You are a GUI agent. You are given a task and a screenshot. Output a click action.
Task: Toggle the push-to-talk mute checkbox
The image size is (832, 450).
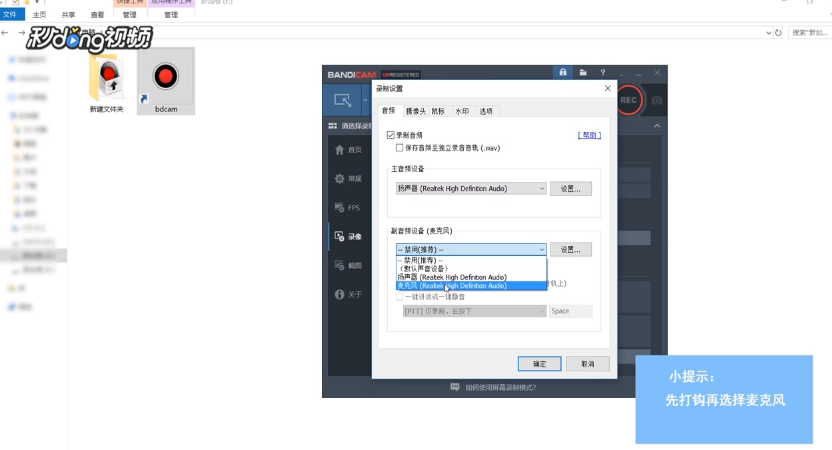[400, 297]
